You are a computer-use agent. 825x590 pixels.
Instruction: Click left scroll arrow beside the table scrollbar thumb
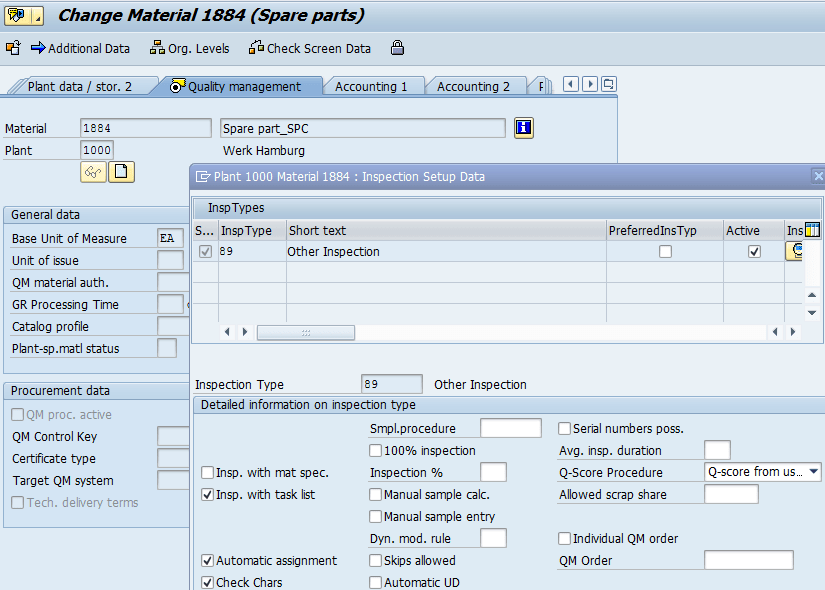click(x=227, y=332)
